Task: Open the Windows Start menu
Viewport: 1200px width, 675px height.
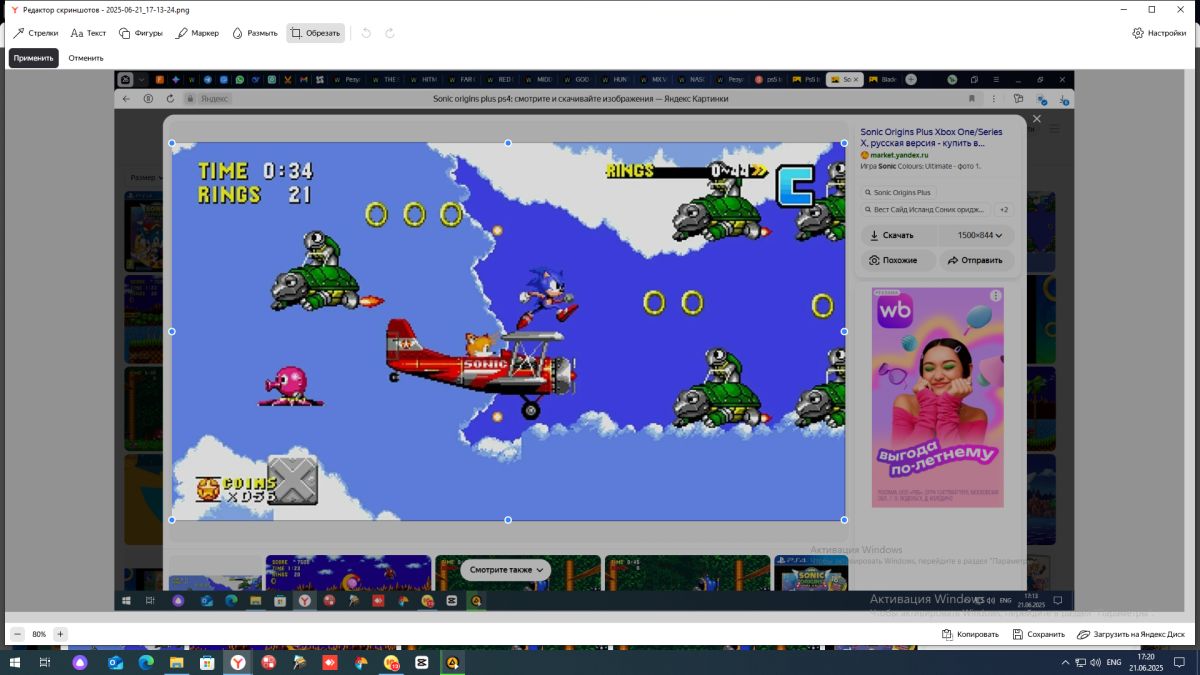Action: point(15,663)
